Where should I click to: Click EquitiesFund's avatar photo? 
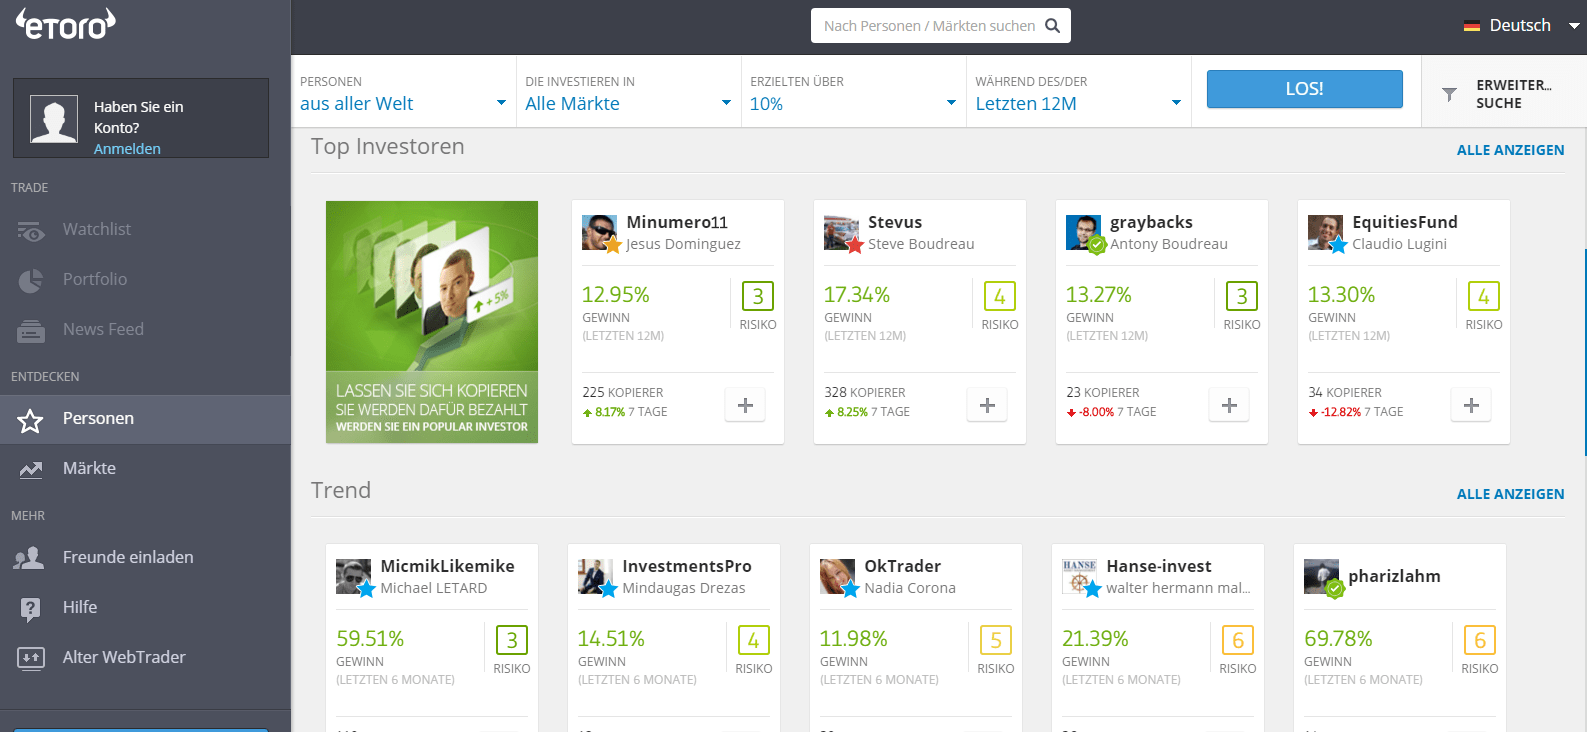coord(1326,232)
